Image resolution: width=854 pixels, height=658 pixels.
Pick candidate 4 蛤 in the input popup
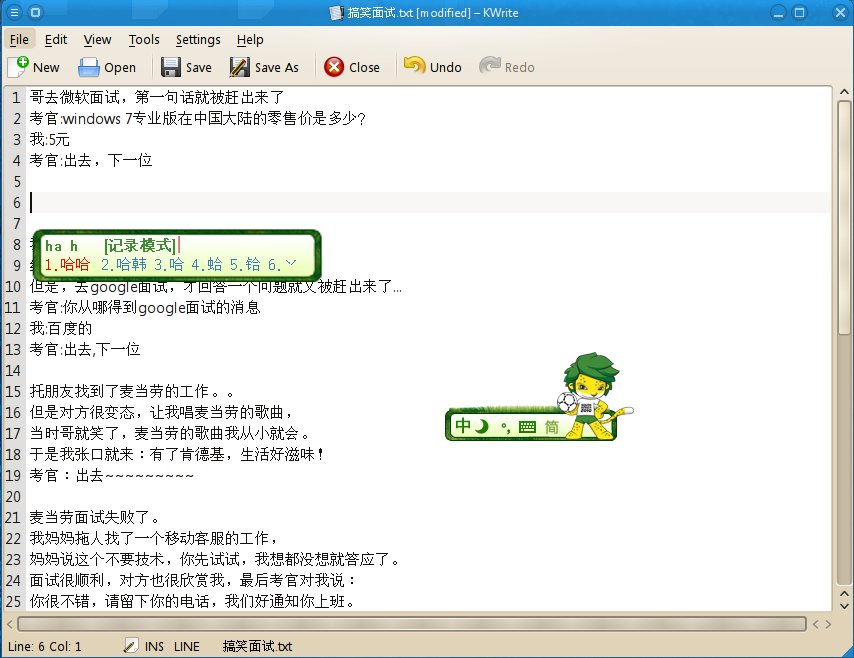tap(206, 265)
